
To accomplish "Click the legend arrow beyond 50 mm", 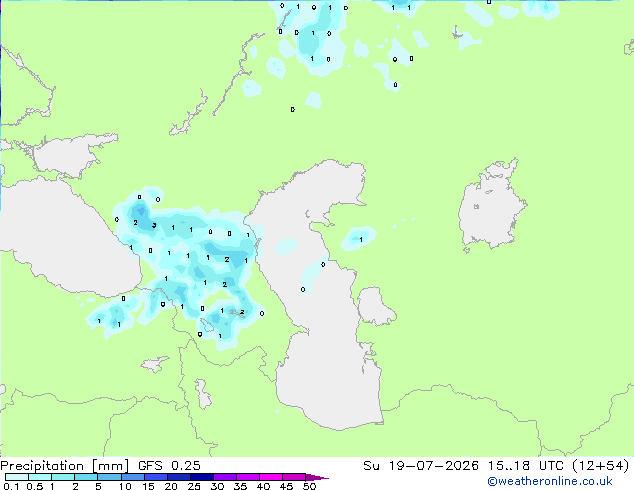I will (317, 477).
